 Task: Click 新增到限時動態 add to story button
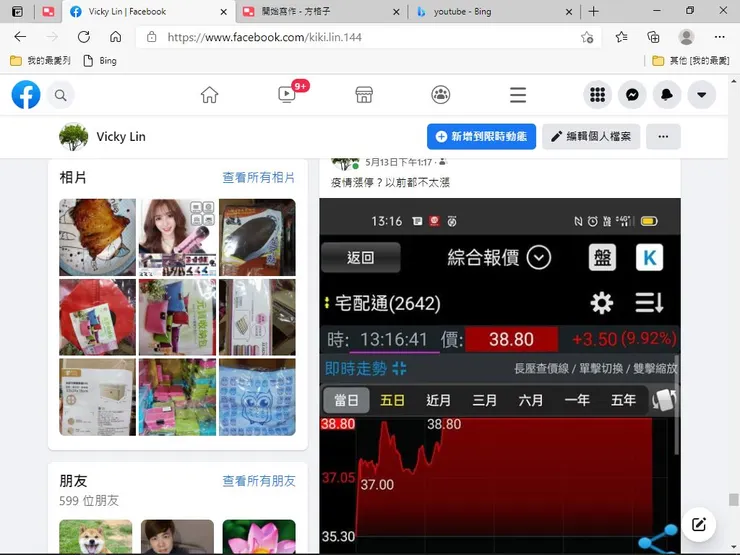click(481, 136)
